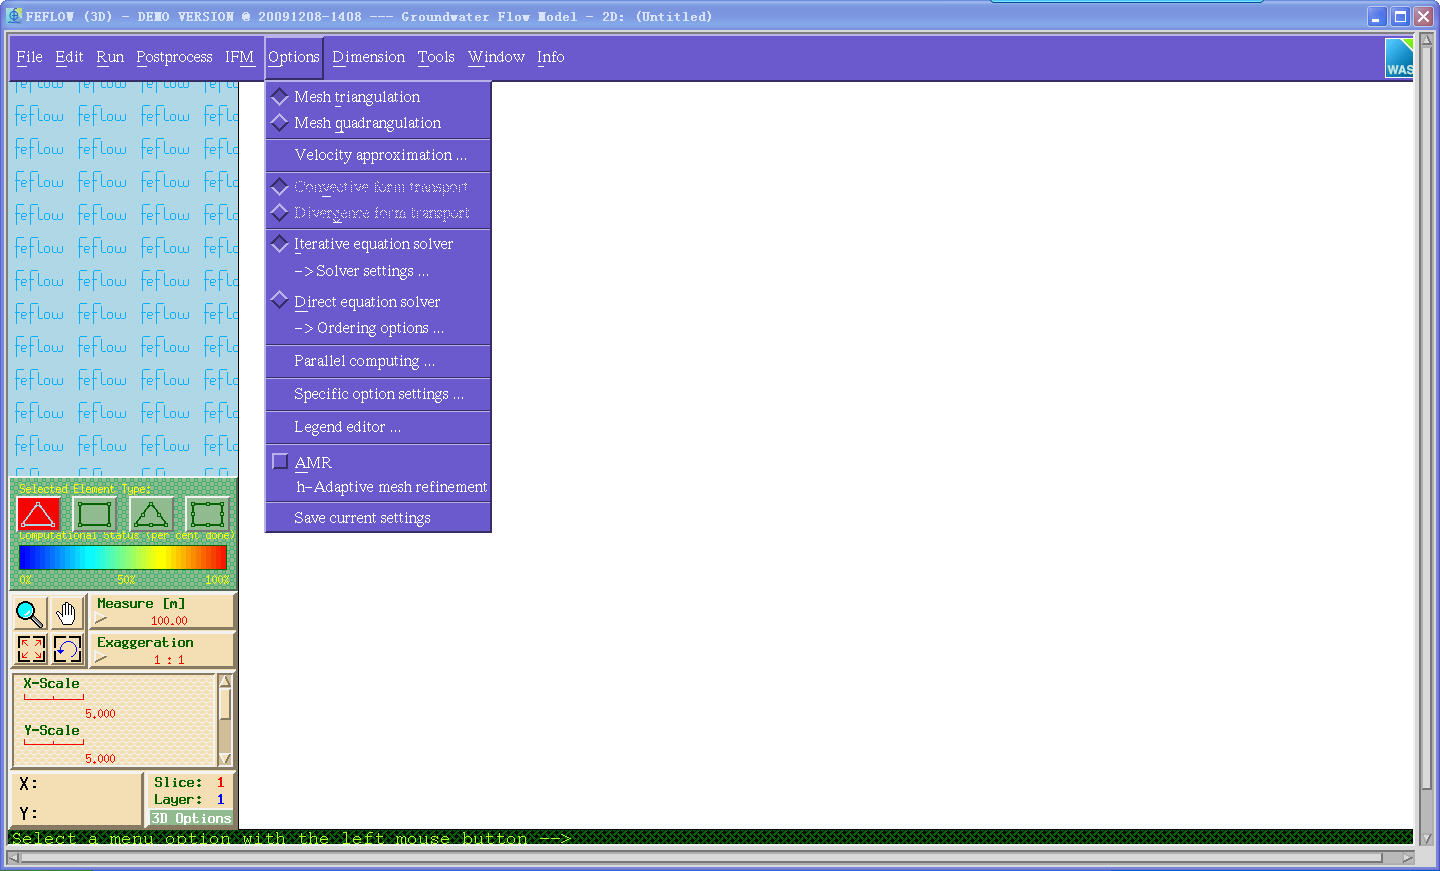Screen dimensions: 1440x871
Task: Click main window vertical scroll up arrow
Action: 1427,40
